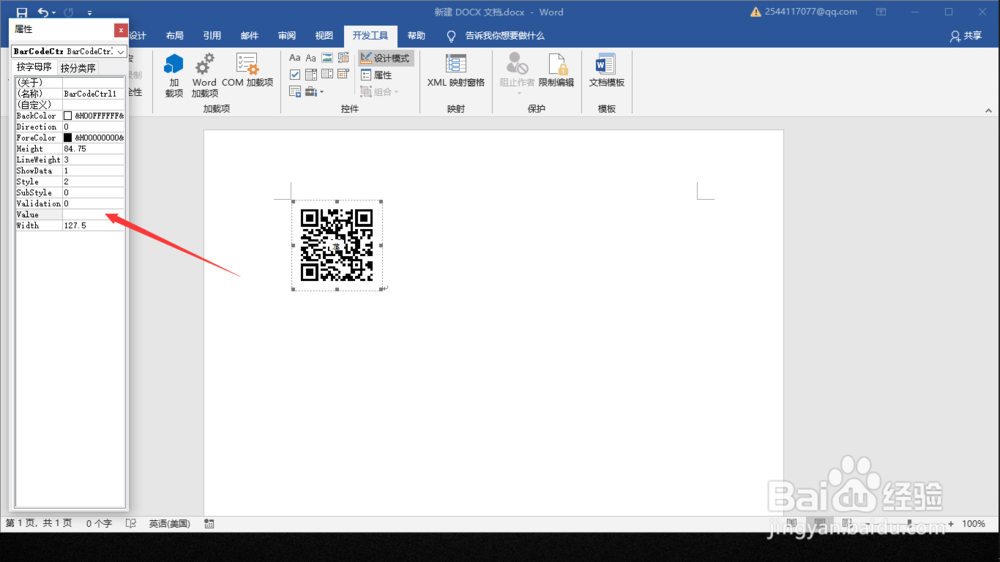Click the Undo arrow icon

(43, 12)
